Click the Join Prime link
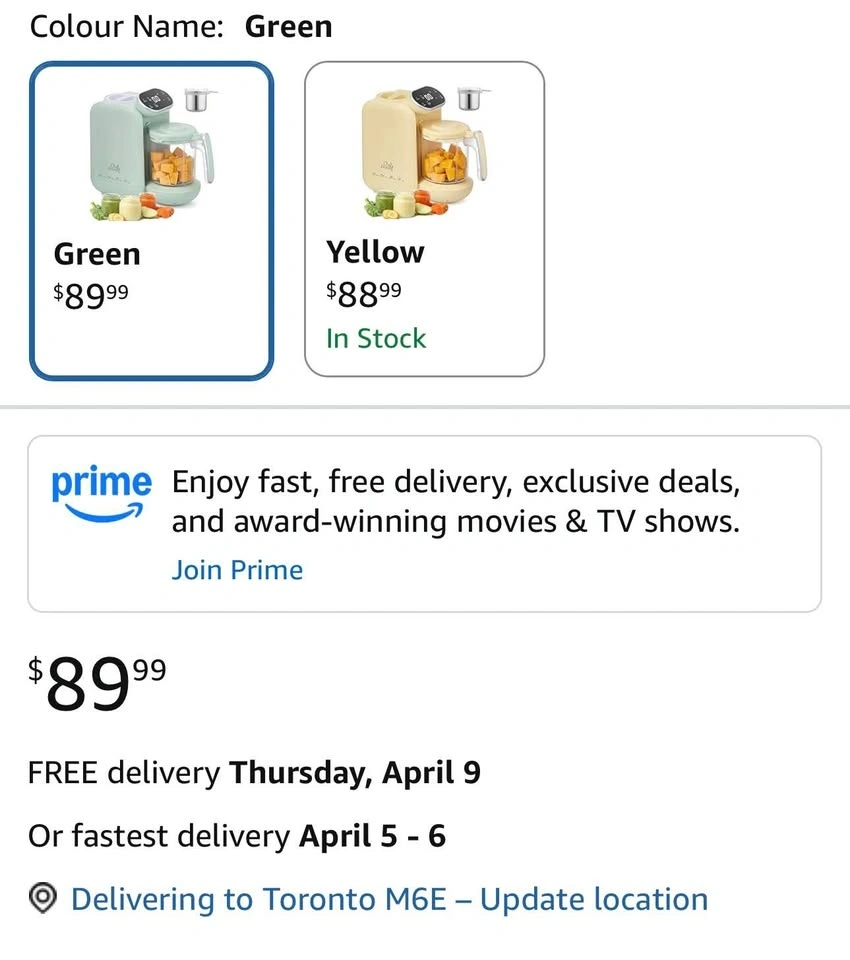This screenshot has width=850, height=960. pos(237,570)
